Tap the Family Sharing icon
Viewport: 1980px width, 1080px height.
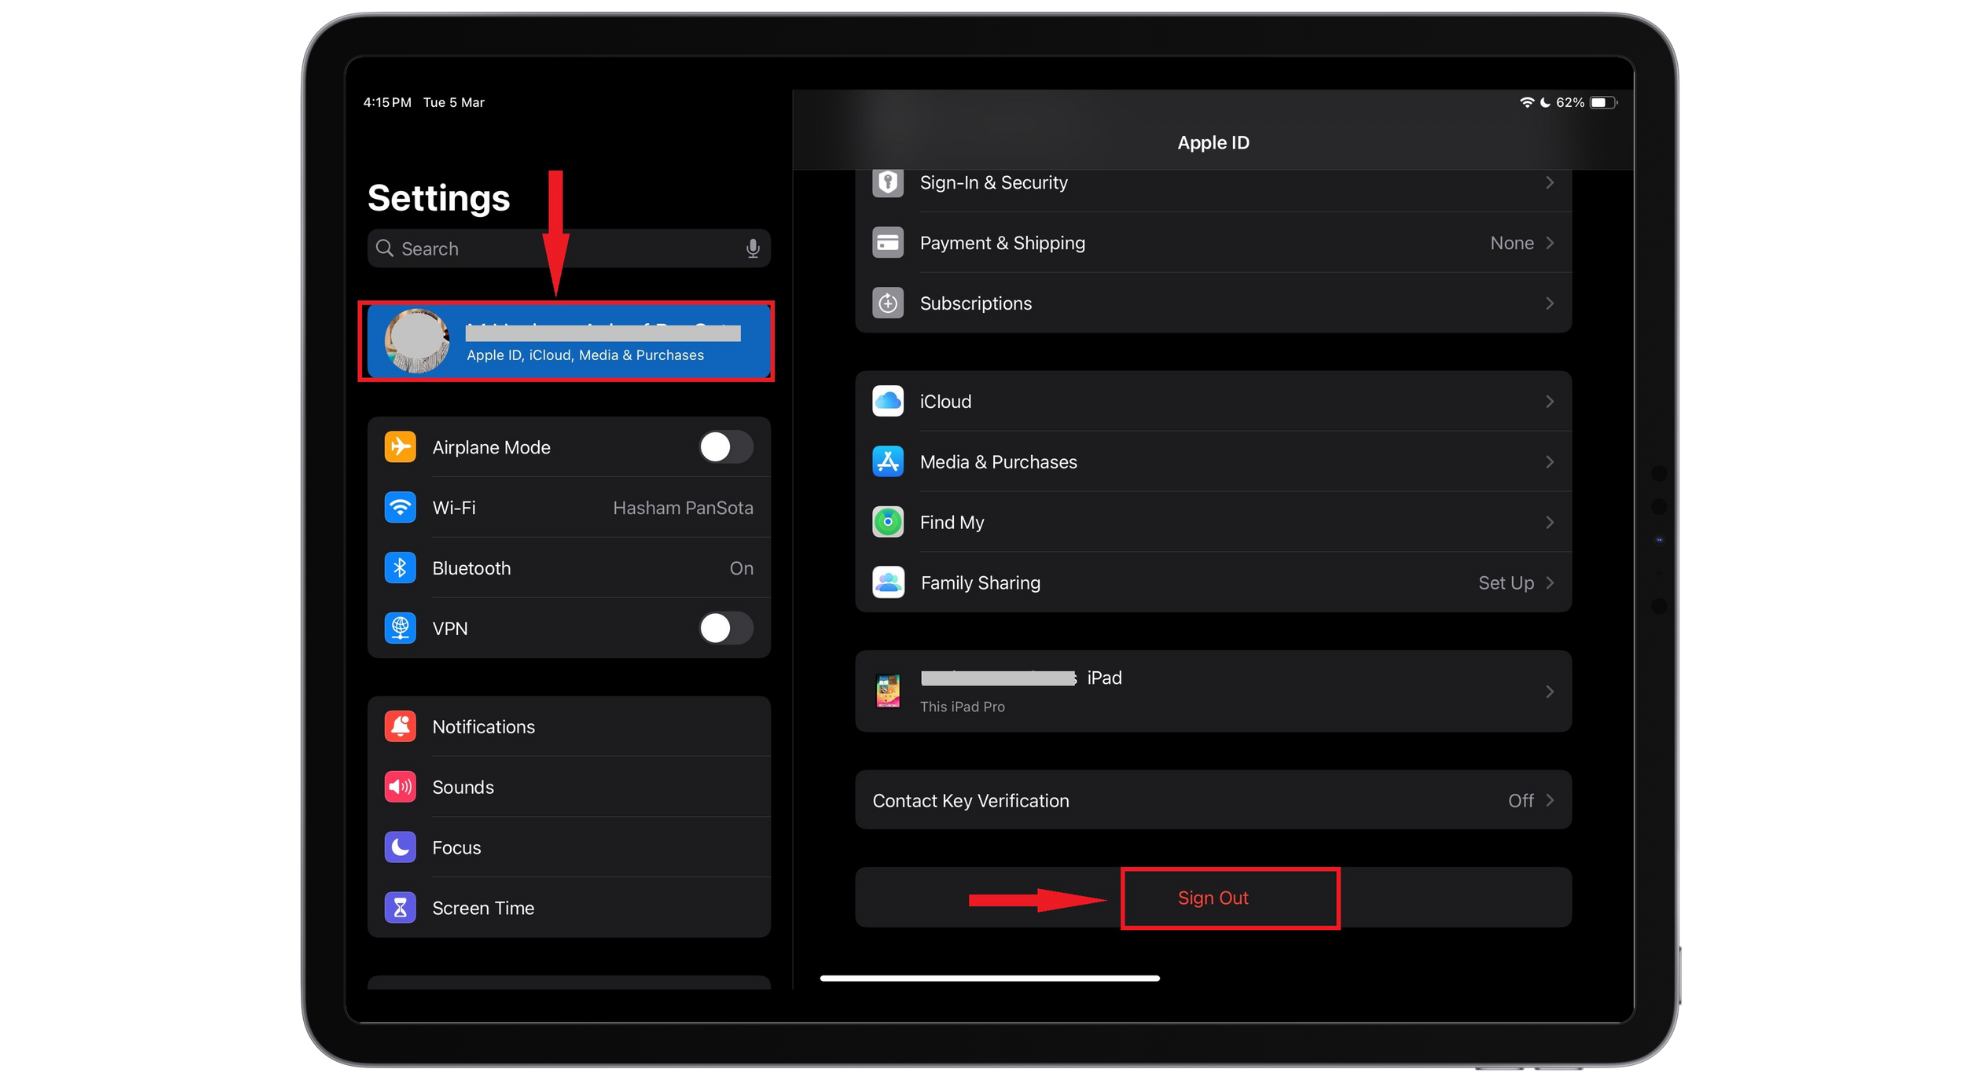(x=888, y=582)
